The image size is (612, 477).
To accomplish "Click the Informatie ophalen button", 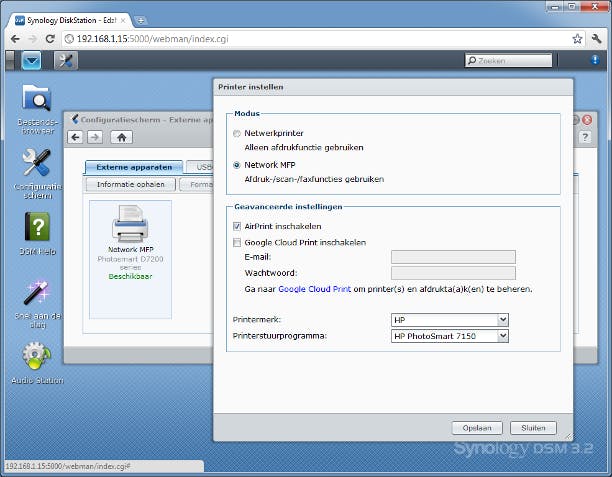I will click(130, 184).
